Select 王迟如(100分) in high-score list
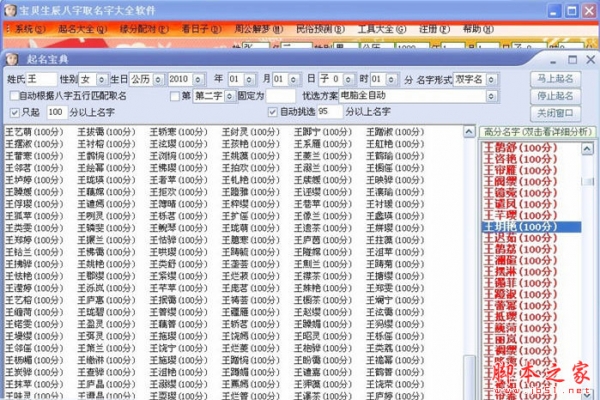The height and width of the screenshot is (400, 600). 520,238
